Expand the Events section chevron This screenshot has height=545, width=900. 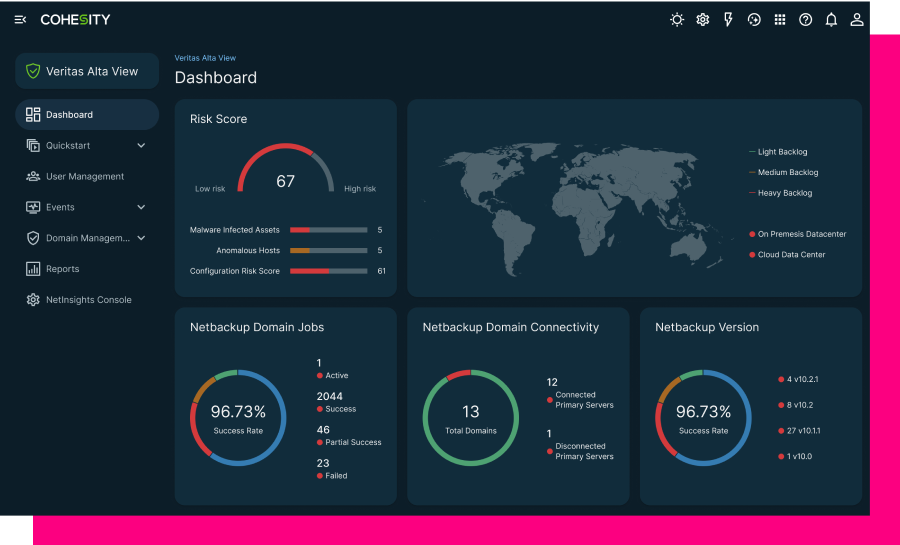(141, 208)
